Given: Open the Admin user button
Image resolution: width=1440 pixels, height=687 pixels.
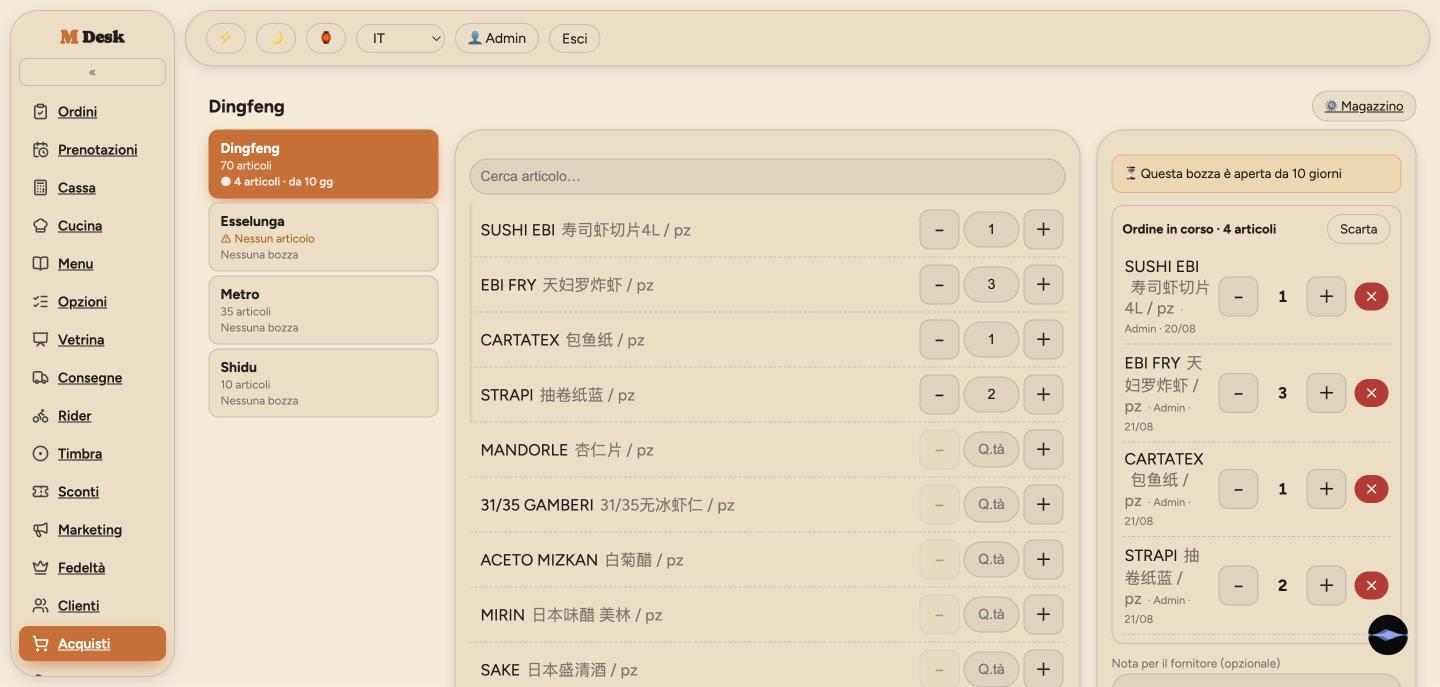Looking at the screenshot, I should point(497,38).
